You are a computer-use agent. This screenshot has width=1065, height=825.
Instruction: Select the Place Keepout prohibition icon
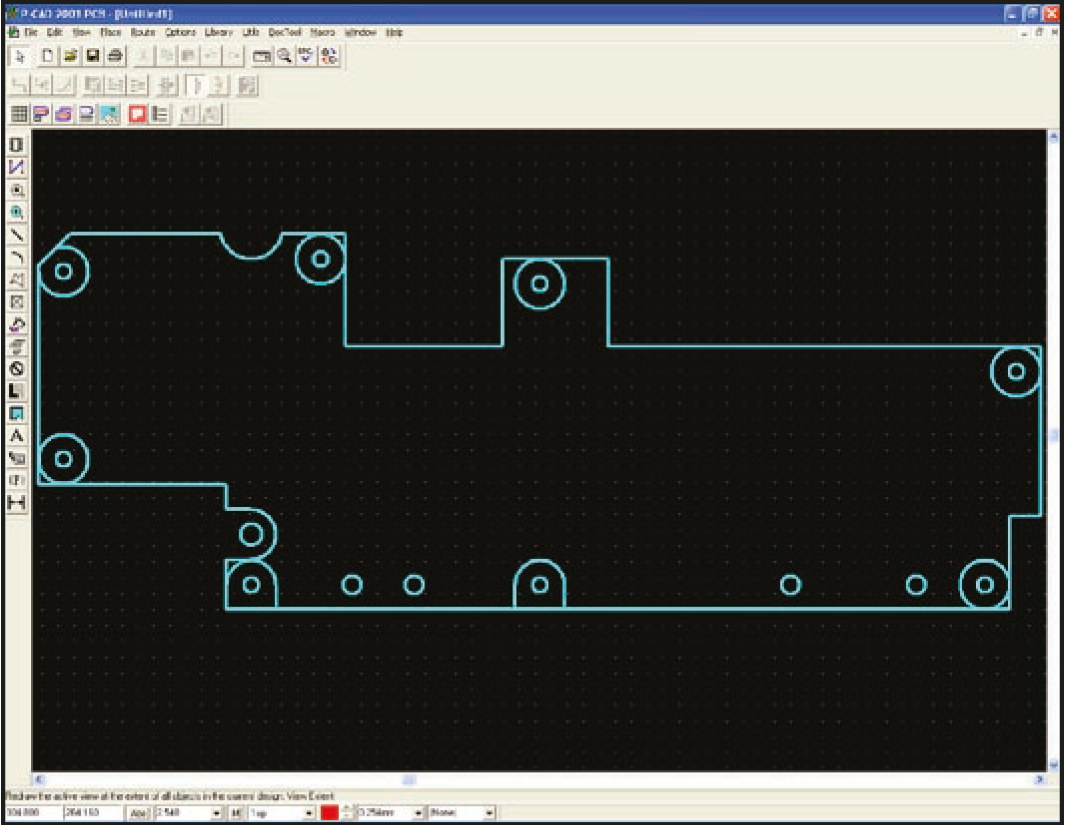coord(17,369)
